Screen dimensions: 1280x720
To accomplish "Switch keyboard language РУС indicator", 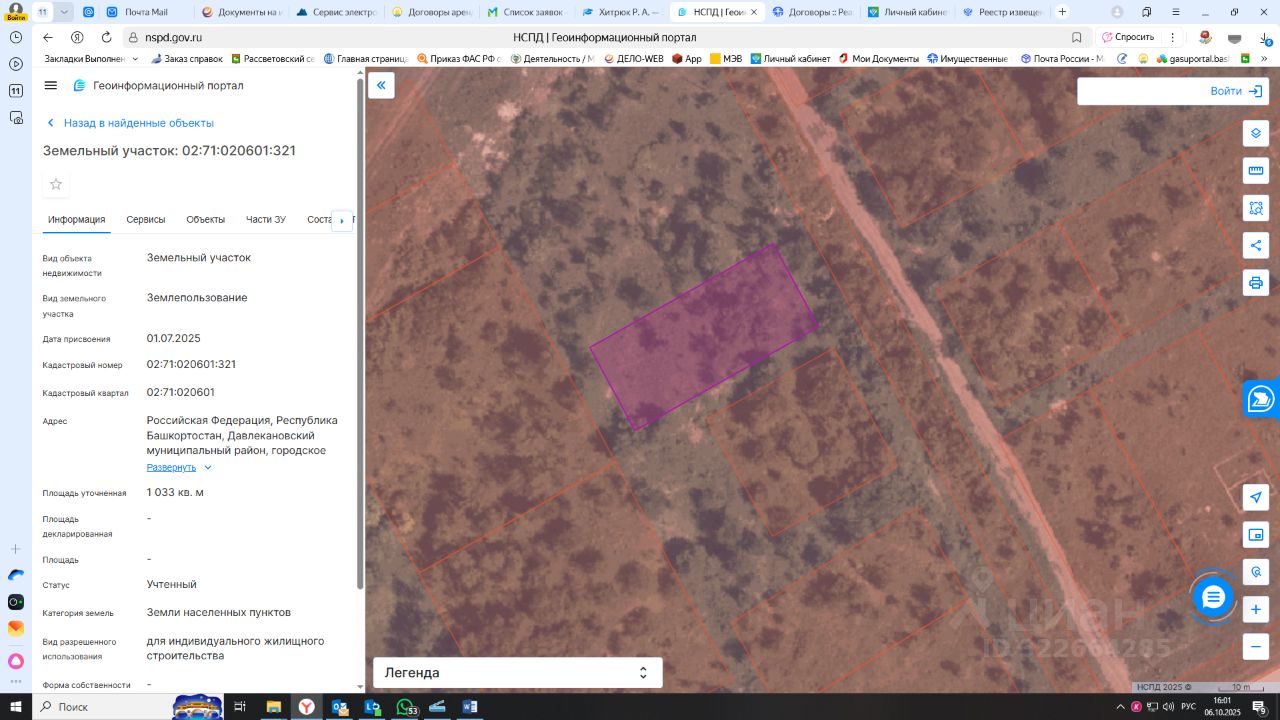I will click(1188, 707).
